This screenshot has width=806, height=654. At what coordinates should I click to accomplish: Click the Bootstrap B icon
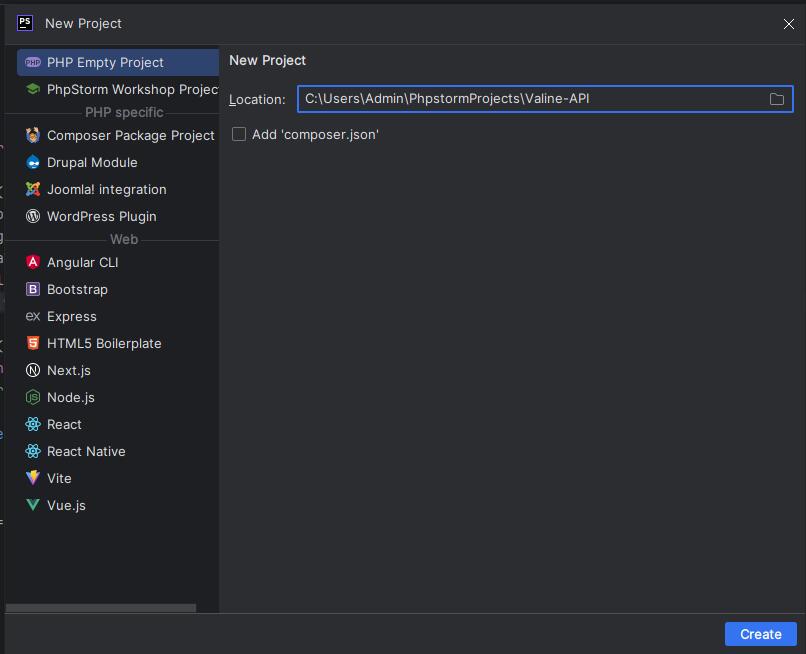click(x=33, y=289)
